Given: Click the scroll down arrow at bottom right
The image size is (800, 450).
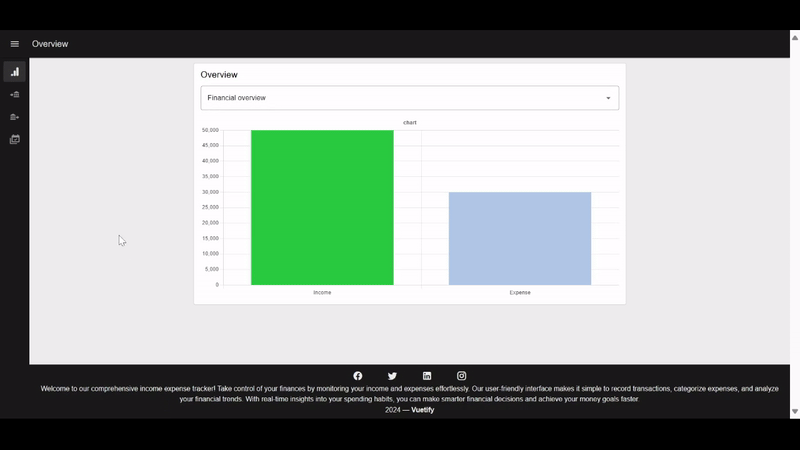Looking at the screenshot, I should pos(795,411).
